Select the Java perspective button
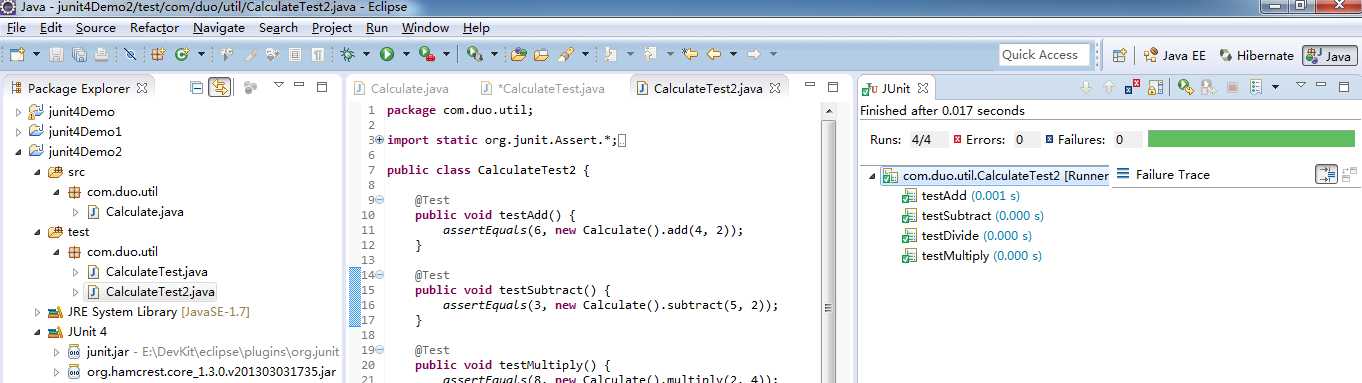The image size is (1362, 383). tap(1329, 56)
